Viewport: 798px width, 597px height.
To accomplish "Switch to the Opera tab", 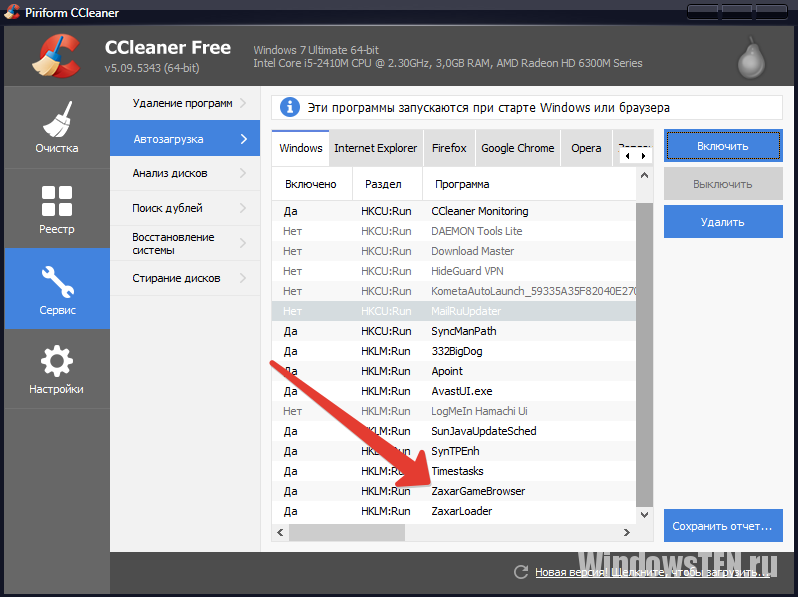I will pyautogui.click(x=586, y=148).
